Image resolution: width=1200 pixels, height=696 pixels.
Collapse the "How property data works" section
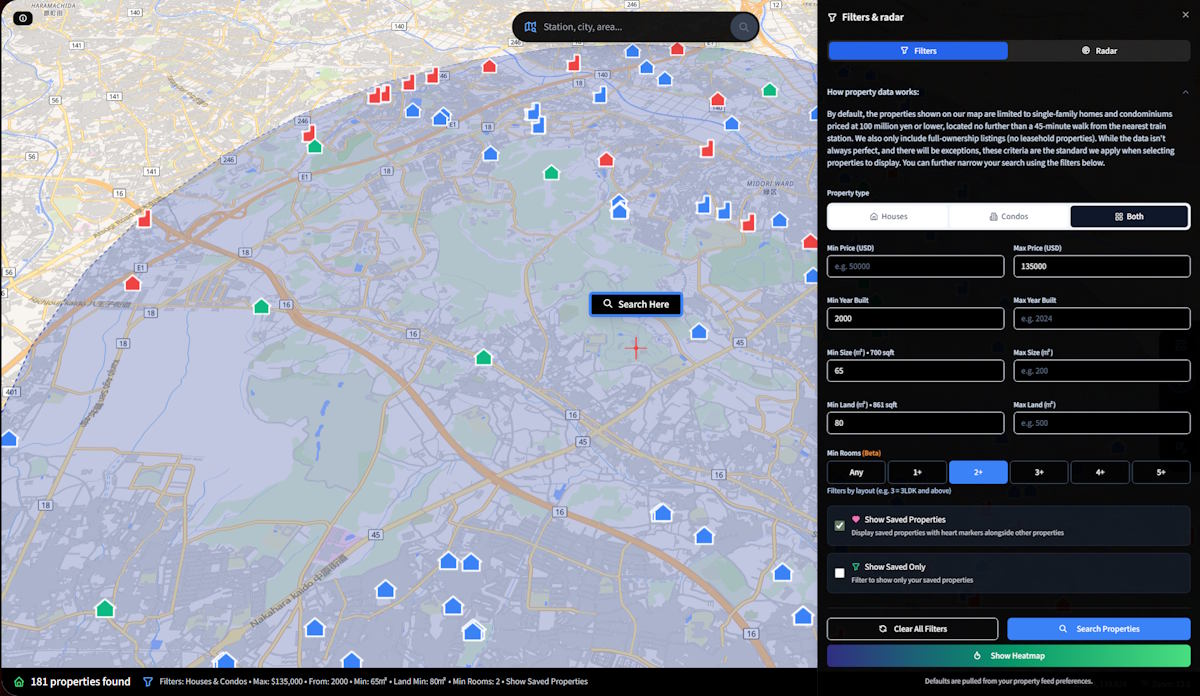tap(1185, 92)
